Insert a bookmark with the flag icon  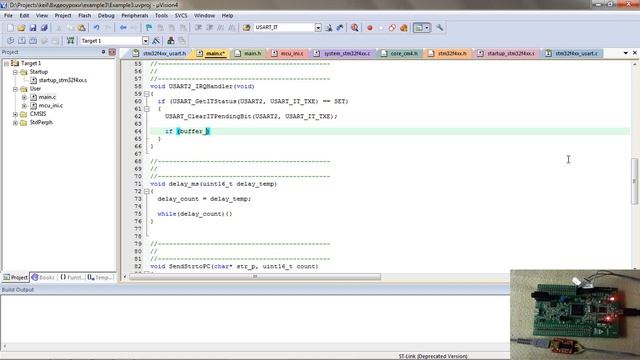tap(149, 28)
